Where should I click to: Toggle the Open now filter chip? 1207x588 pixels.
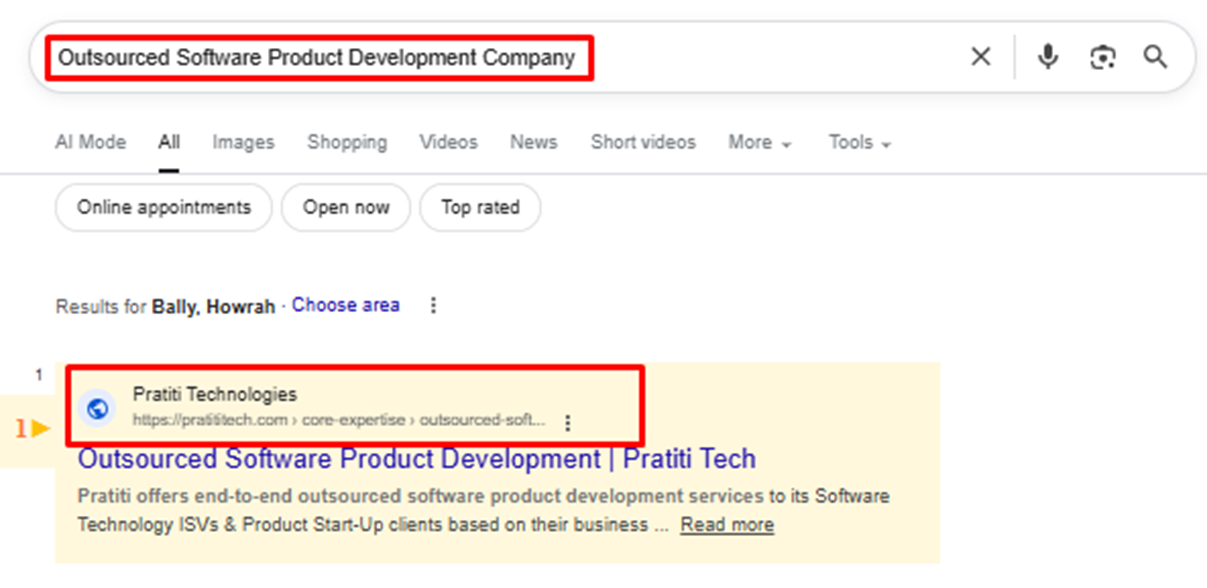coord(346,208)
